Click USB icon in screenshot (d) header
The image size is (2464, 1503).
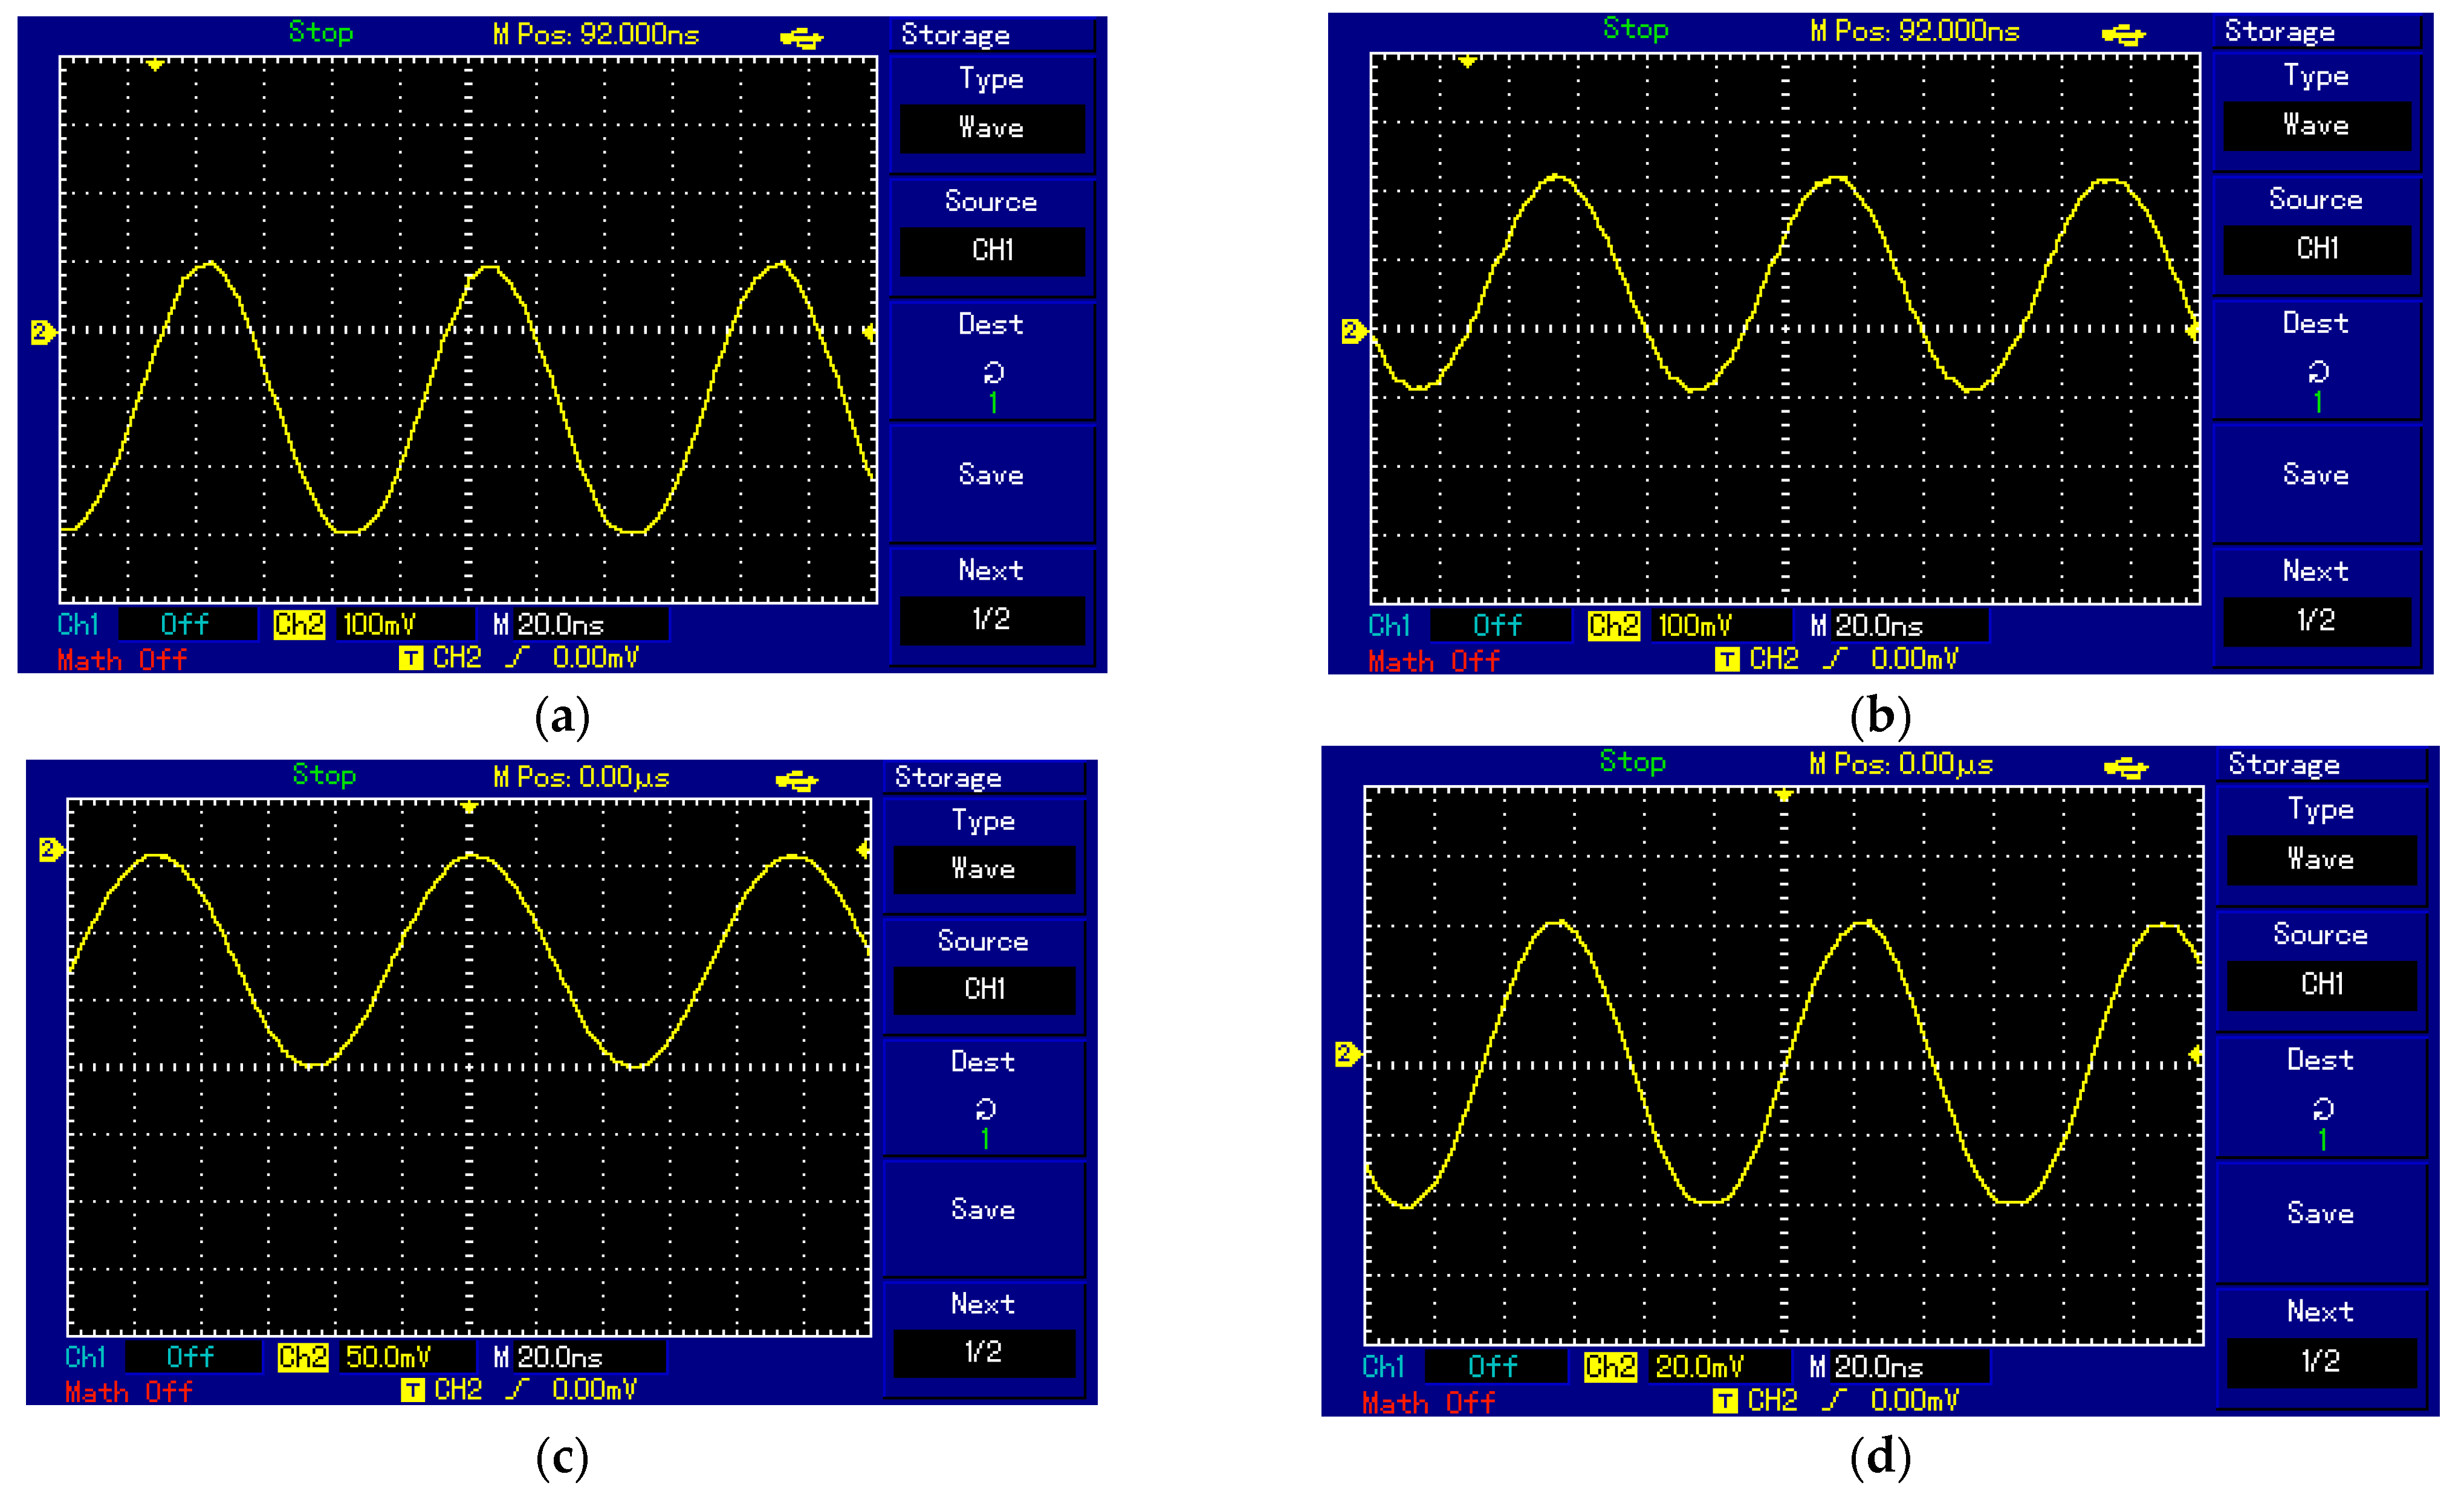[x=2125, y=768]
